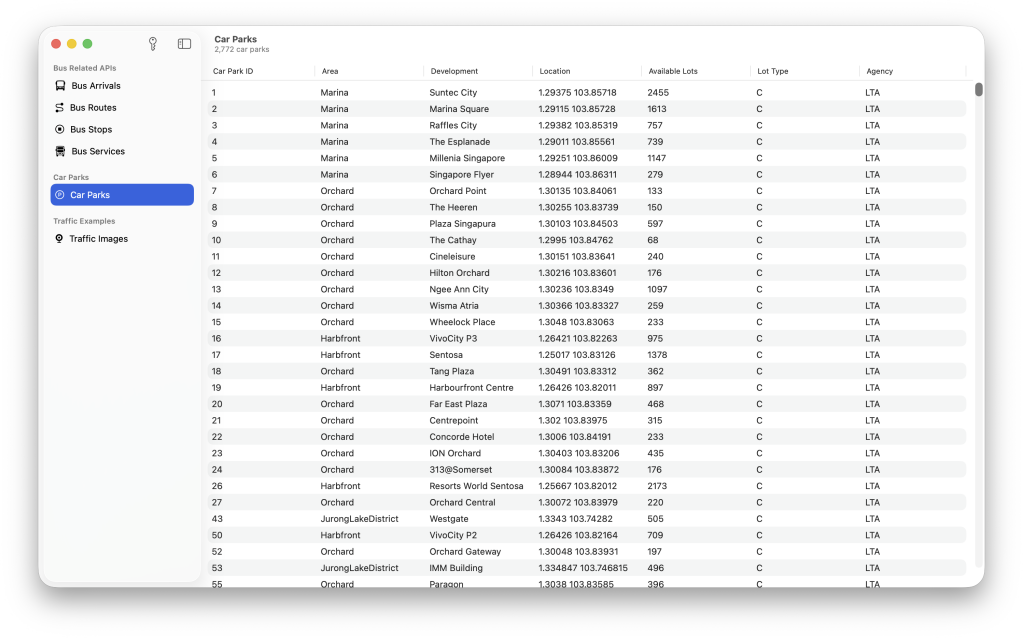Viewport: 1023px width, 638px height.
Task: Click the Centrepoint cell
Action: [453, 421]
